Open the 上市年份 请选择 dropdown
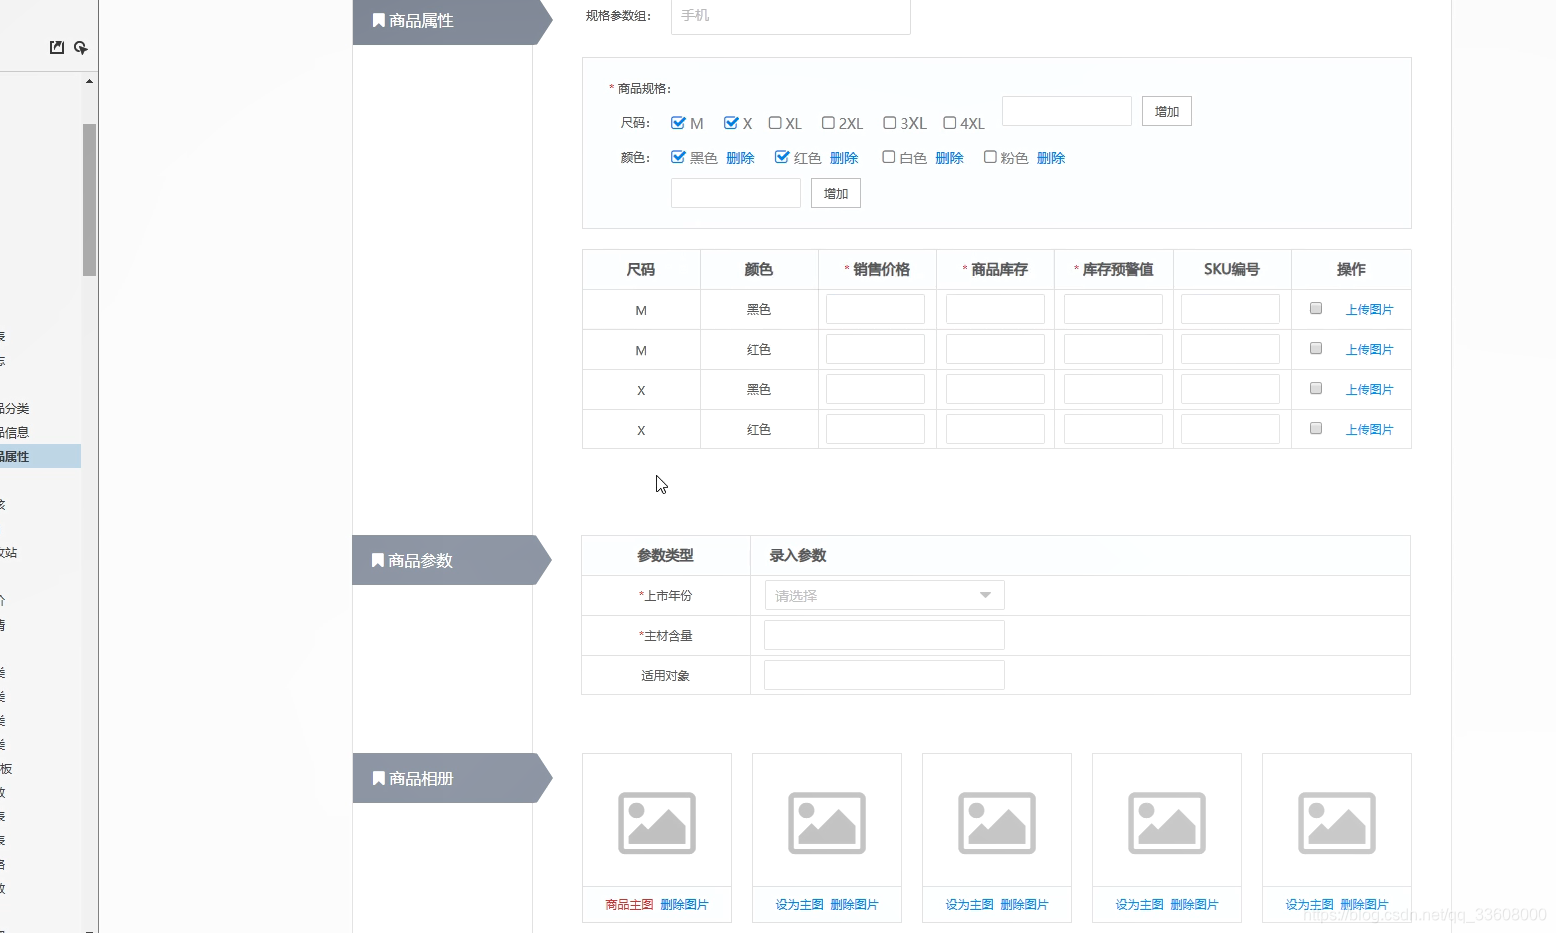 tap(884, 595)
